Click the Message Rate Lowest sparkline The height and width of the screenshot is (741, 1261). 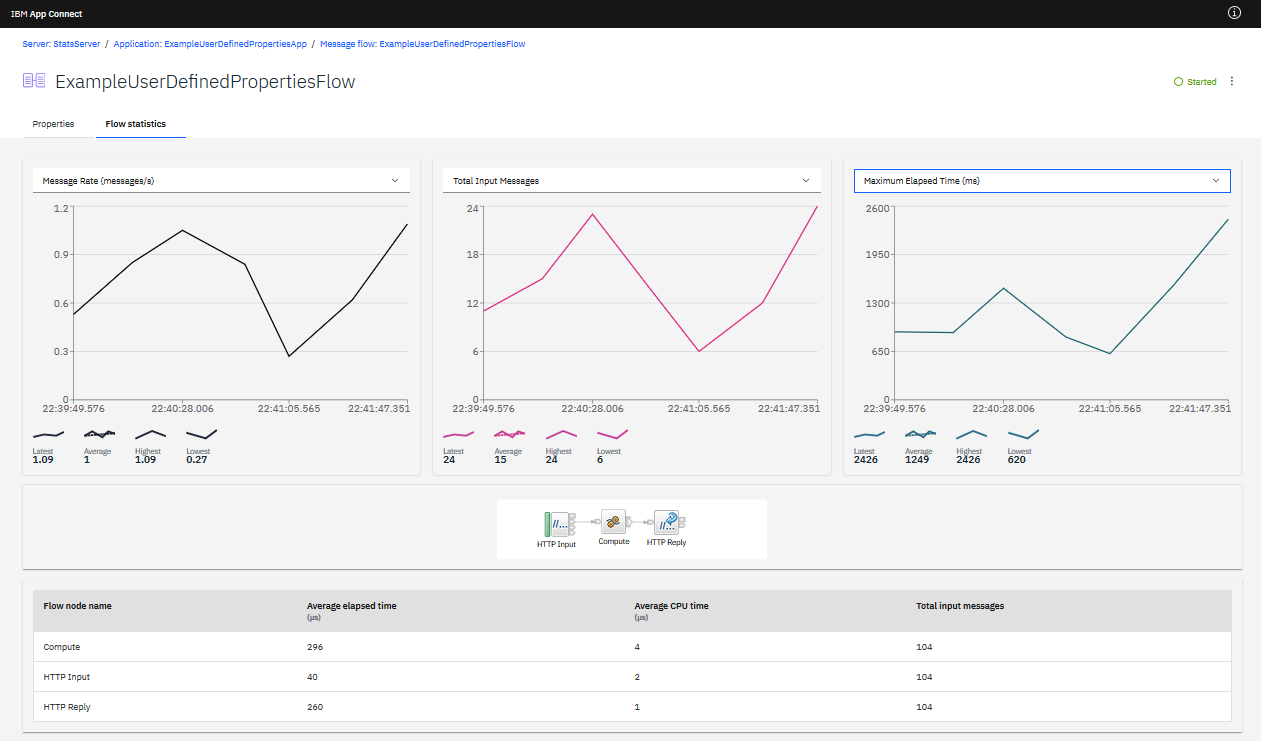[x=201, y=434]
